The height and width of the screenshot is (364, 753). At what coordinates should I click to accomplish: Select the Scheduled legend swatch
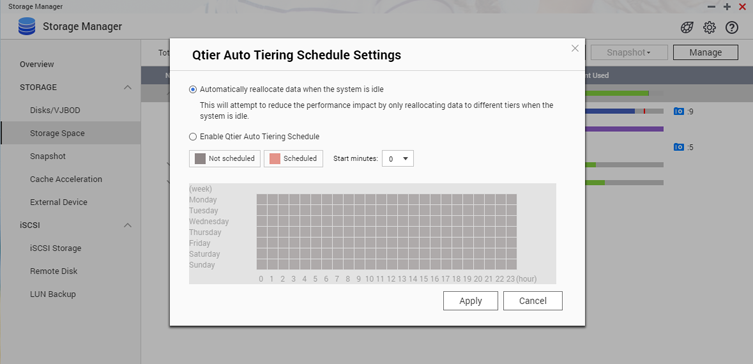[275, 158]
